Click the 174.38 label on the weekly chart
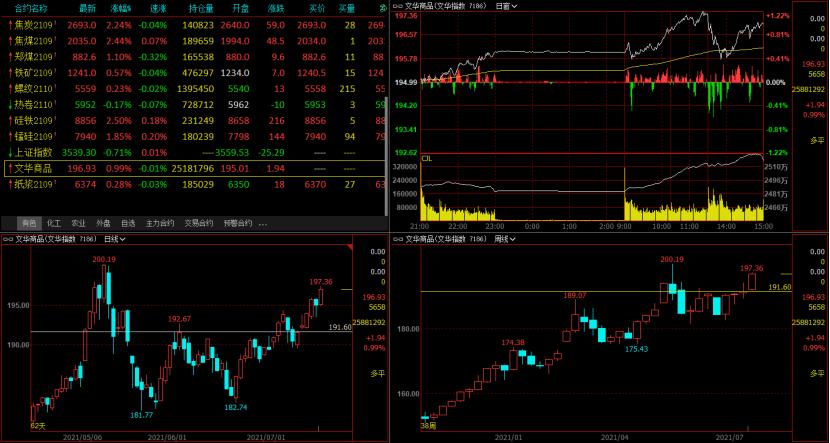 pos(513,342)
